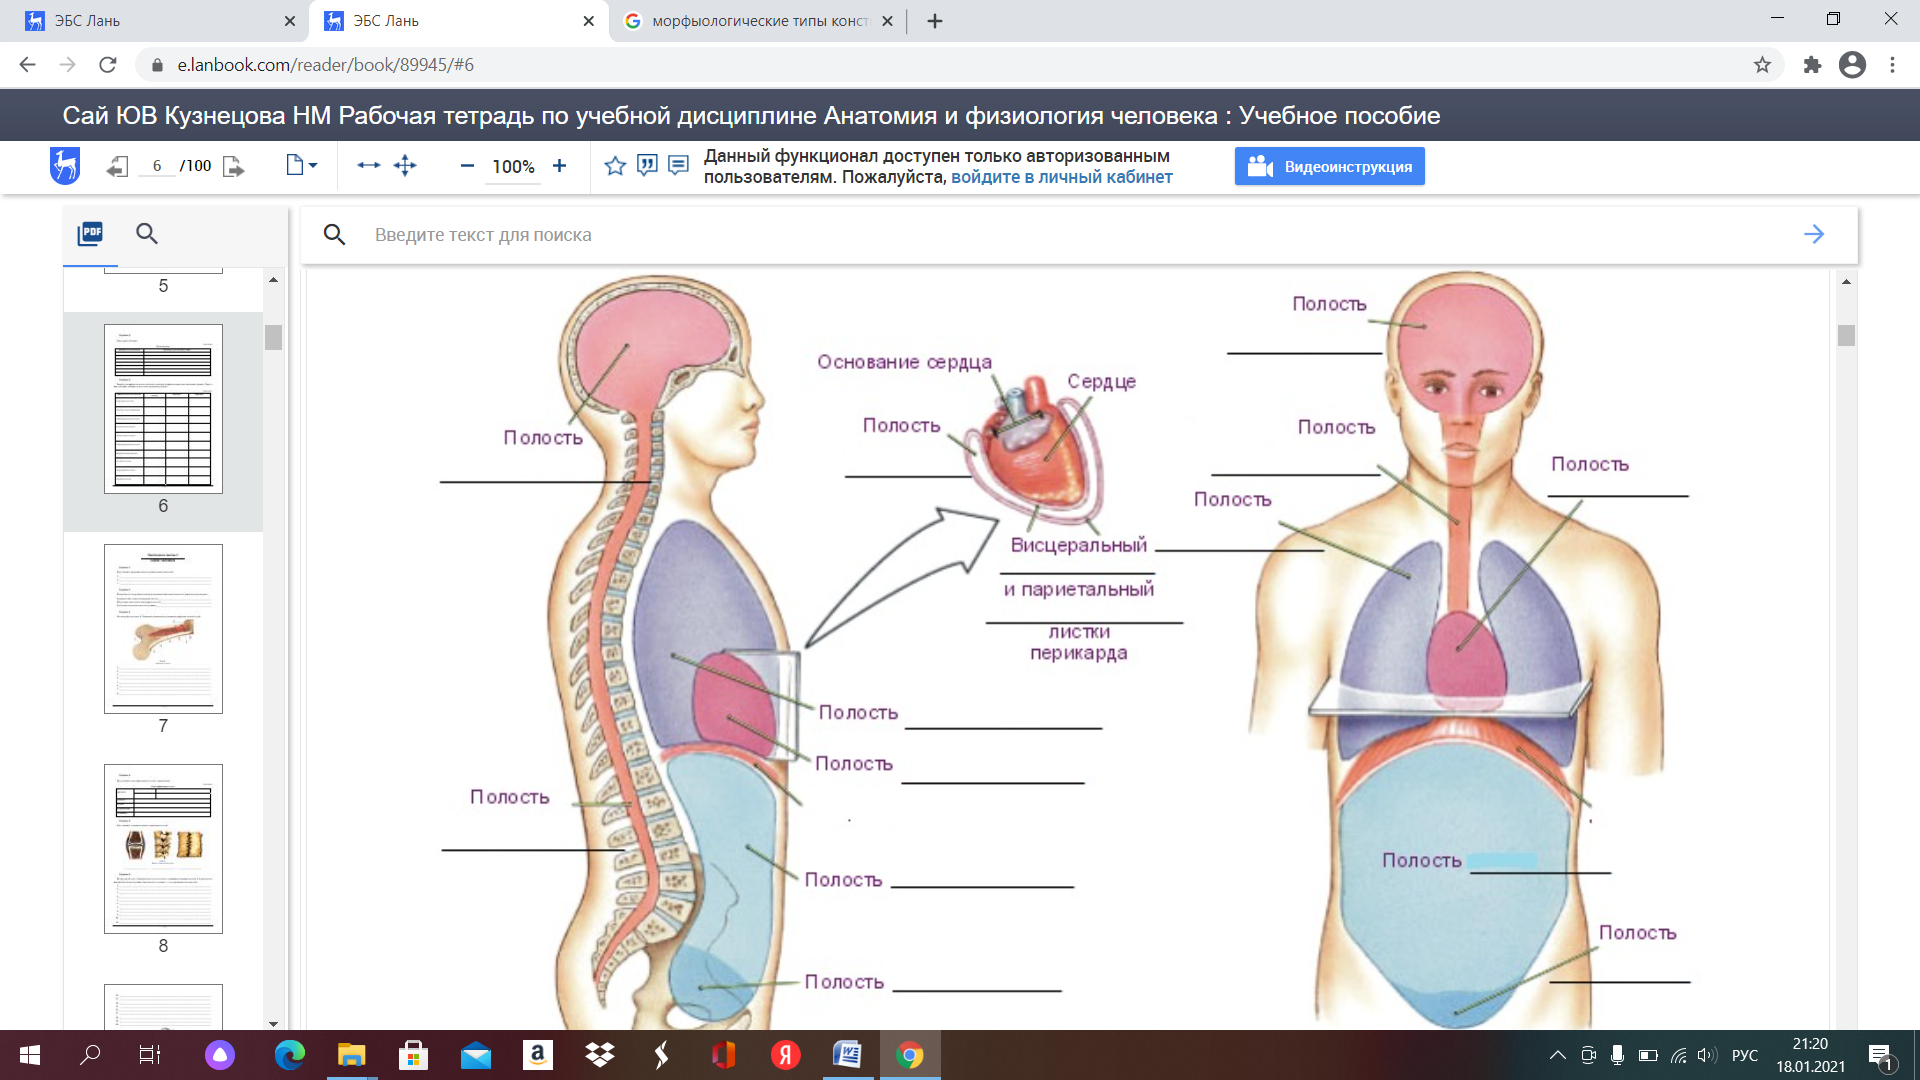1920x1080 pixels.
Task: Go to next page in reader toolbar
Action: (x=234, y=166)
